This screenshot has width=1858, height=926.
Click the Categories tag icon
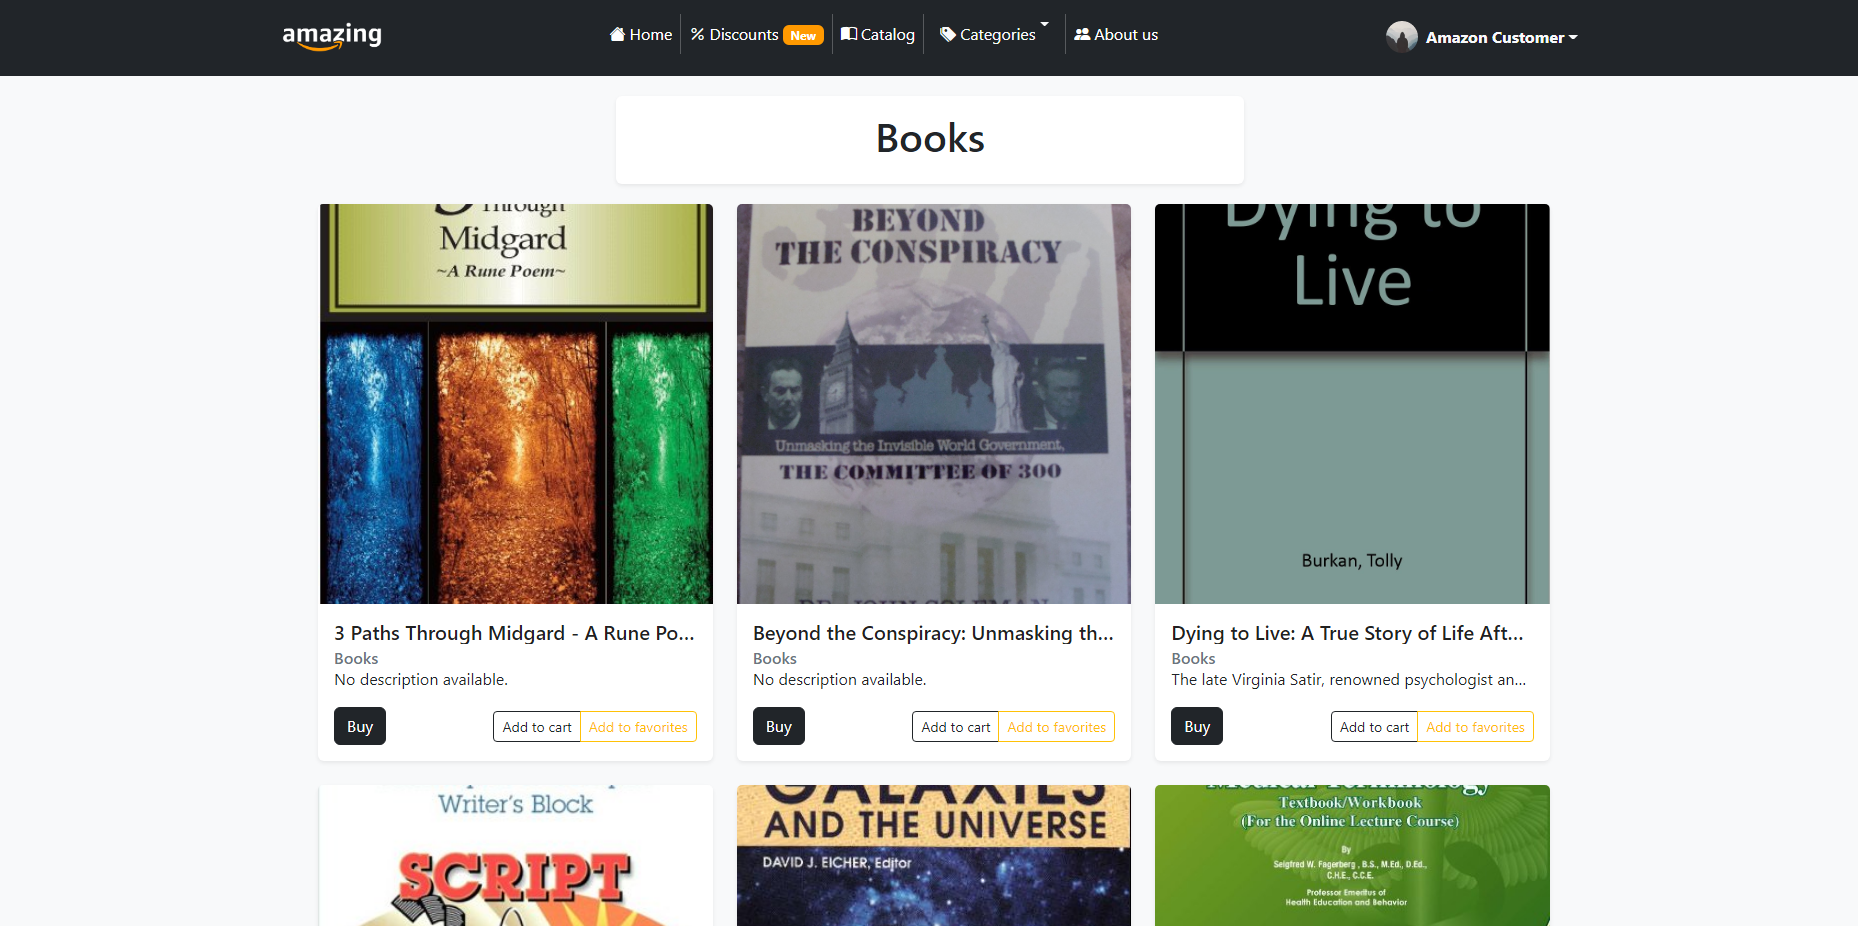948,34
